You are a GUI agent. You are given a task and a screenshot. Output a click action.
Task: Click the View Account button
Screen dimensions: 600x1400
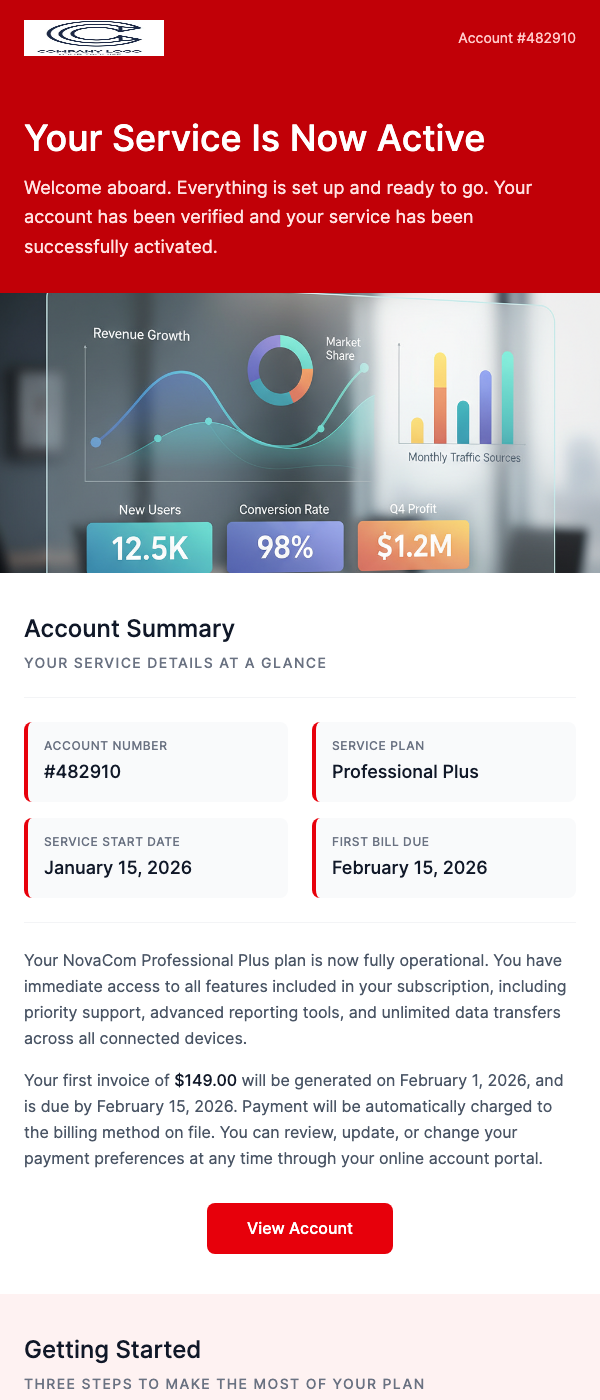pyautogui.click(x=300, y=1228)
